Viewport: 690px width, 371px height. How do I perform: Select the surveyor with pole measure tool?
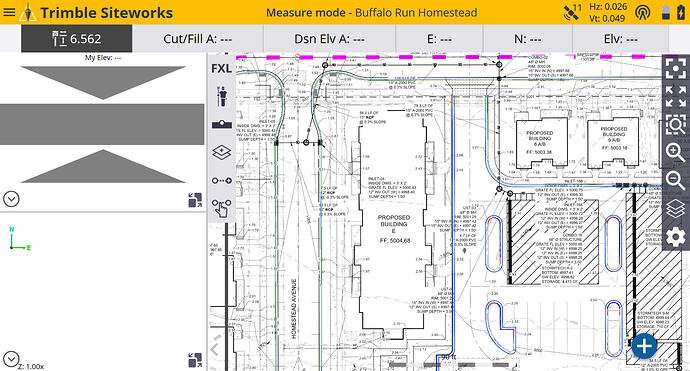click(222, 96)
